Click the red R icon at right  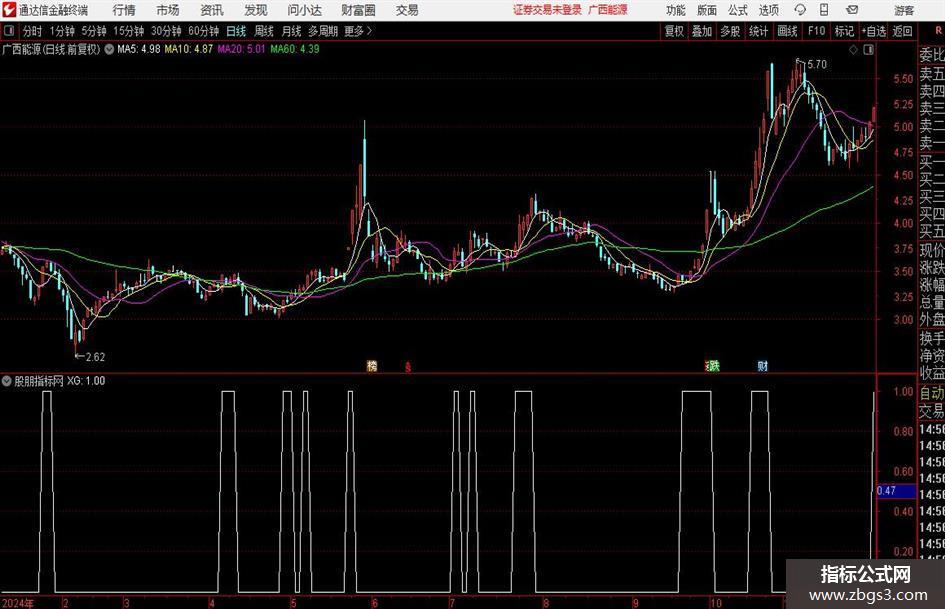pyautogui.click(x=939, y=31)
